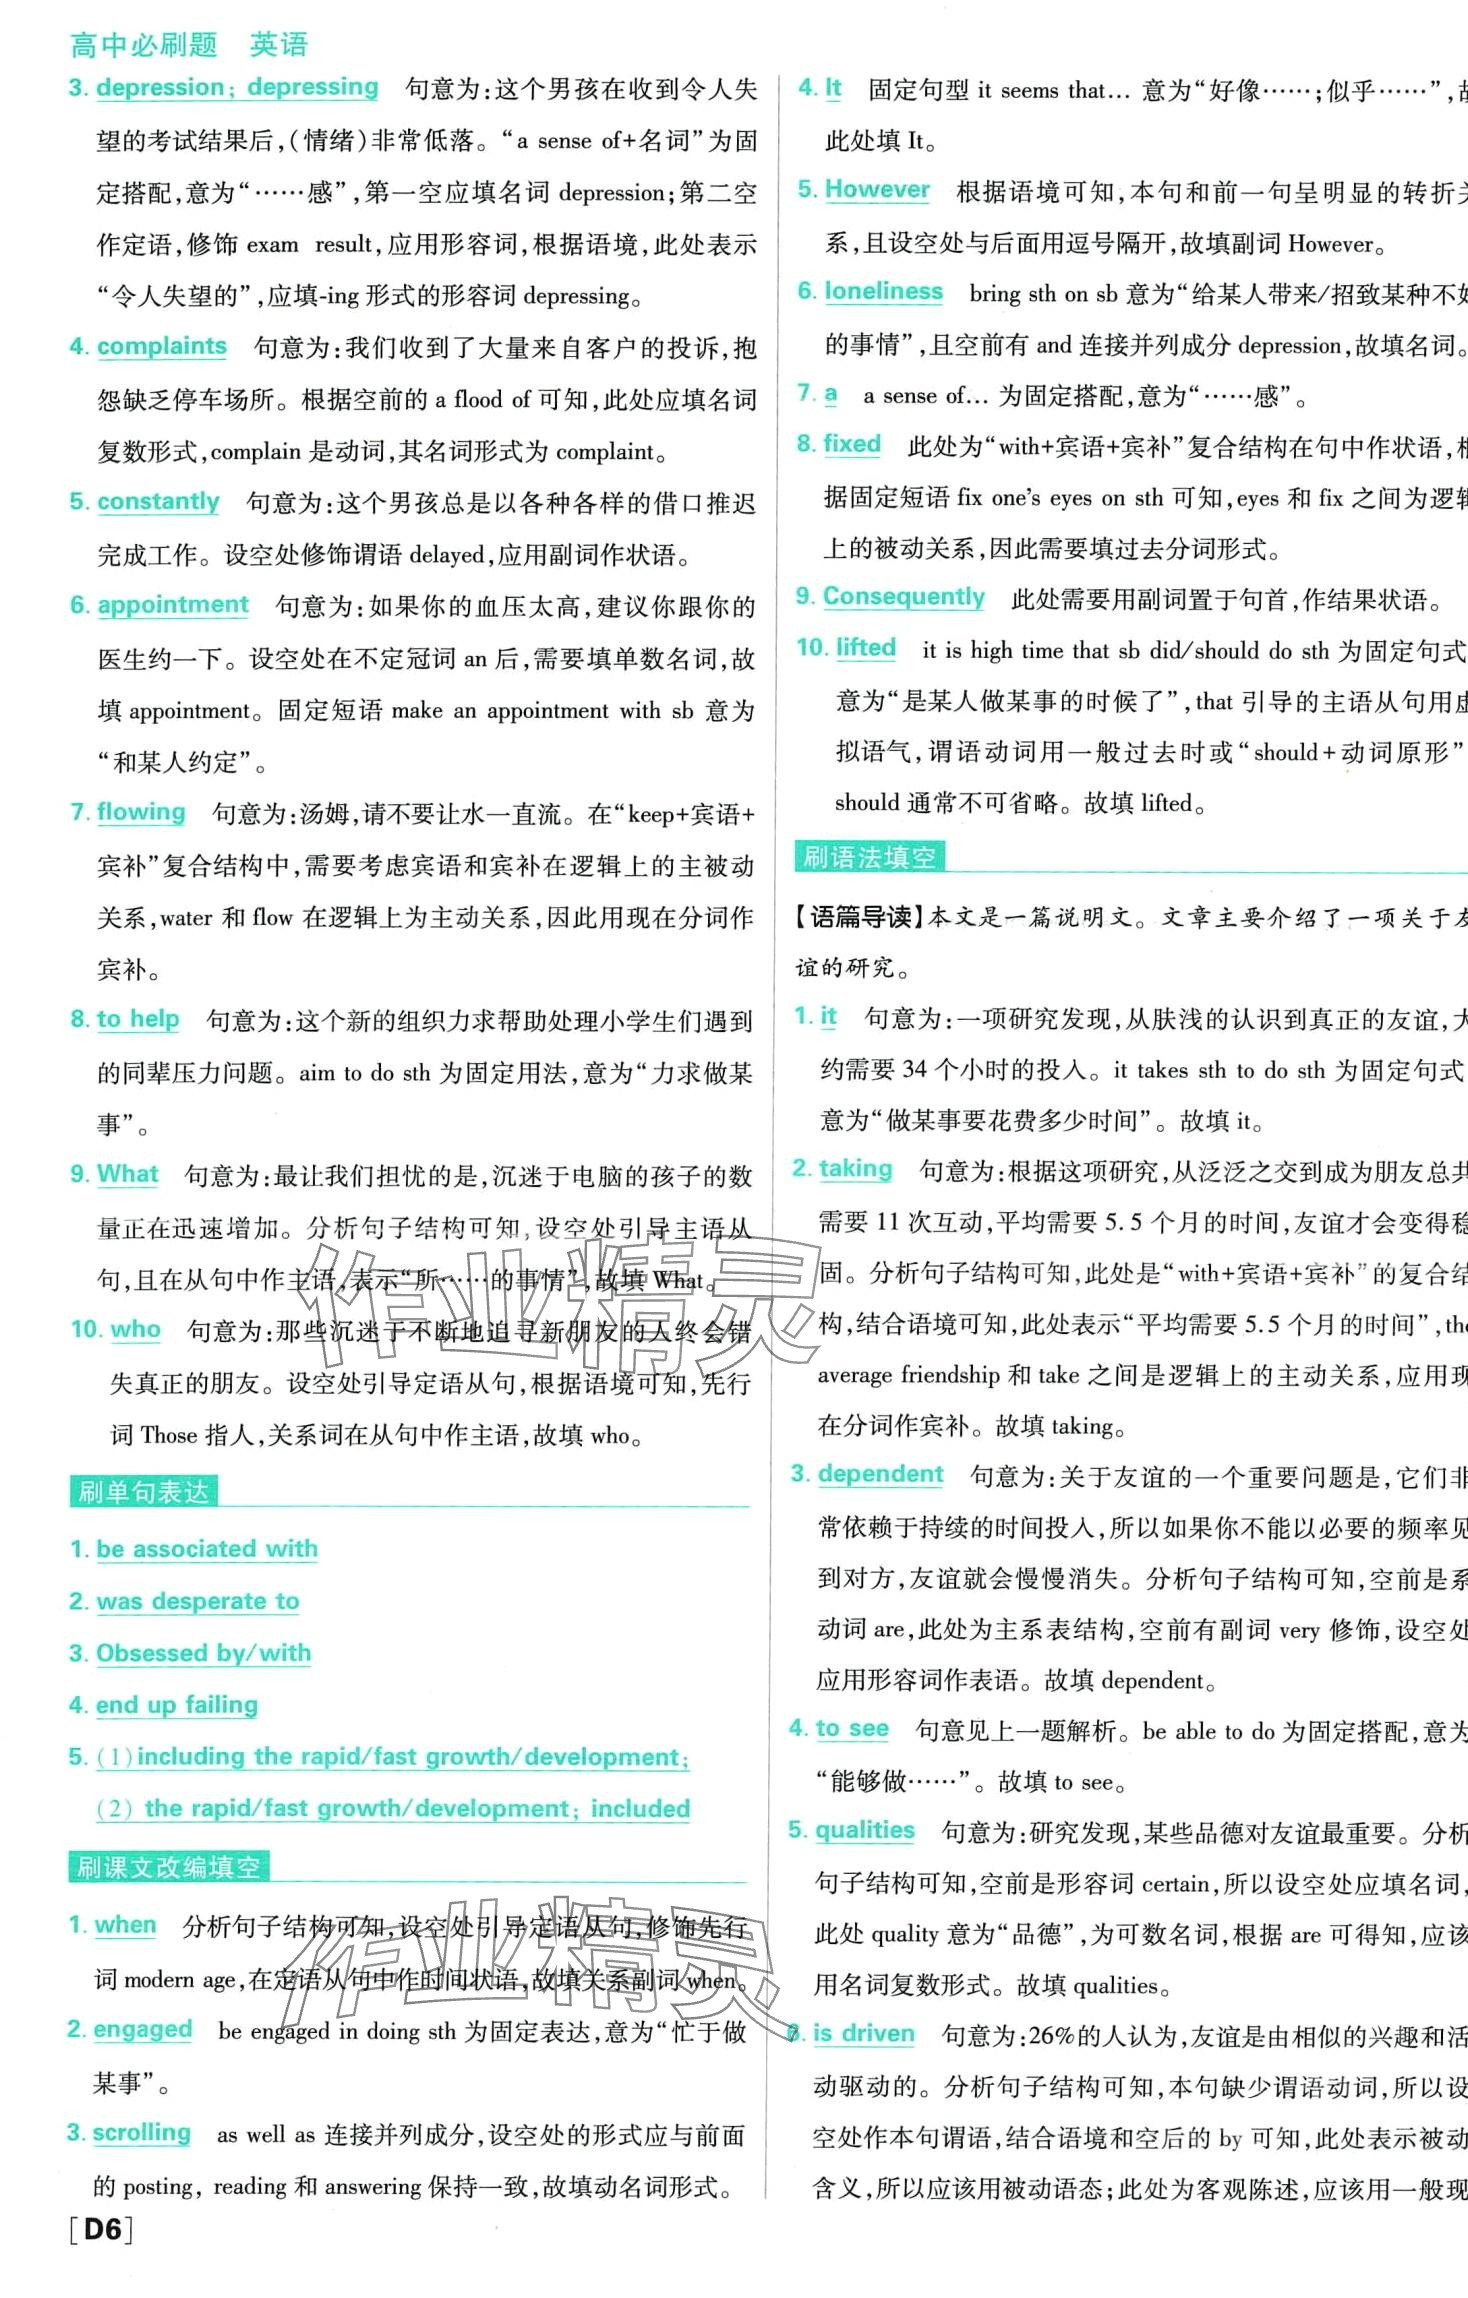1468x2298 pixels.
Task: Click answer 'is driven' in item 6
Action: (863, 2033)
